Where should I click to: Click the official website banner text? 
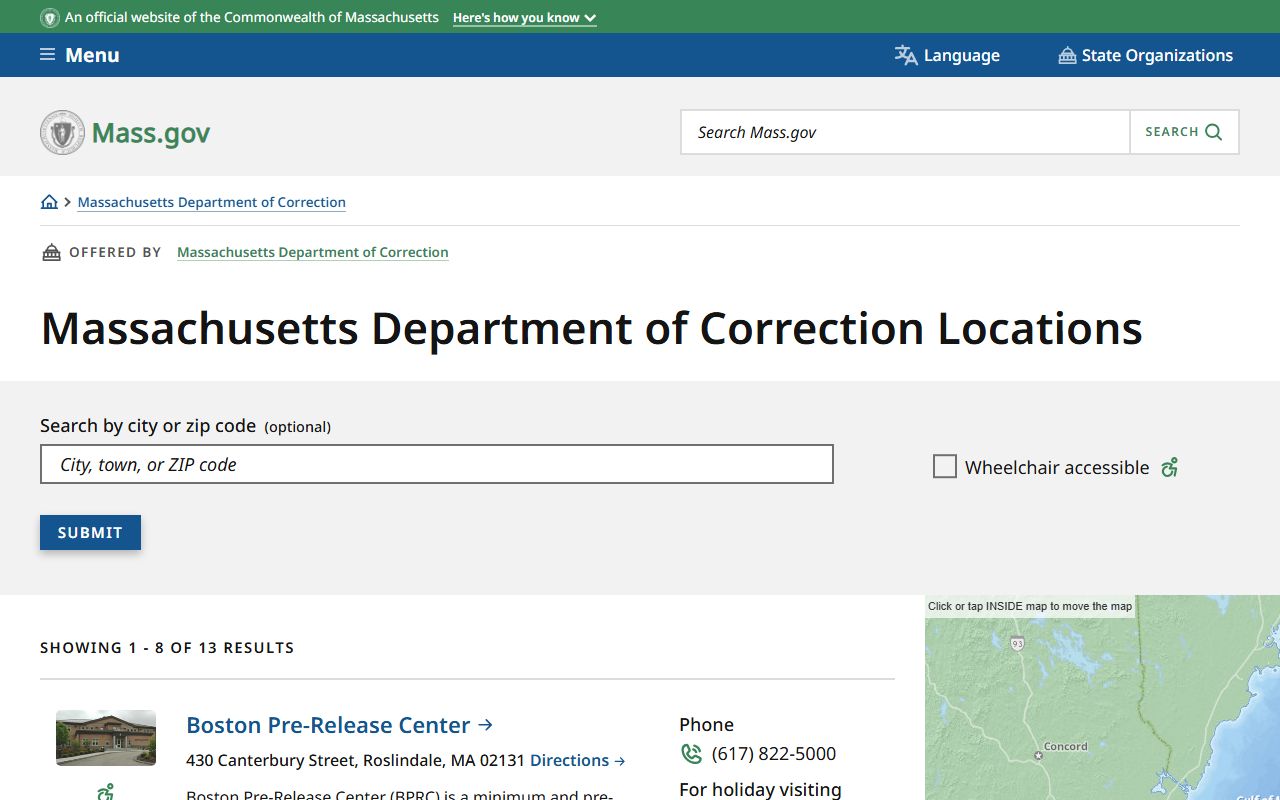click(252, 18)
